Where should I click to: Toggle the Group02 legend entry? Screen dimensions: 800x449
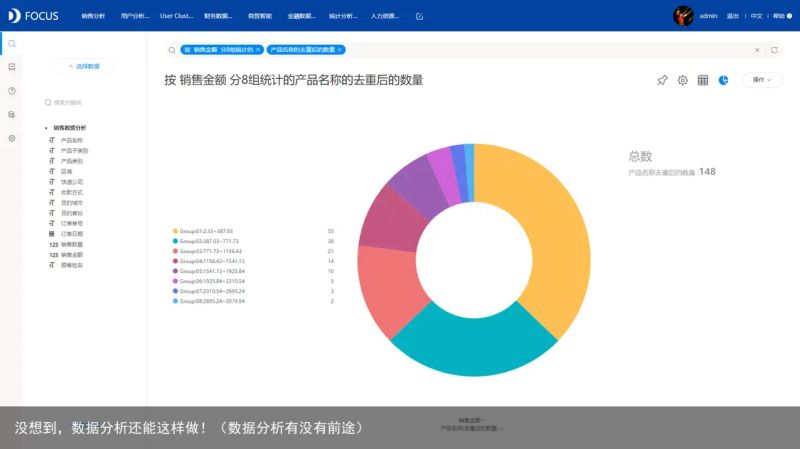[206, 241]
